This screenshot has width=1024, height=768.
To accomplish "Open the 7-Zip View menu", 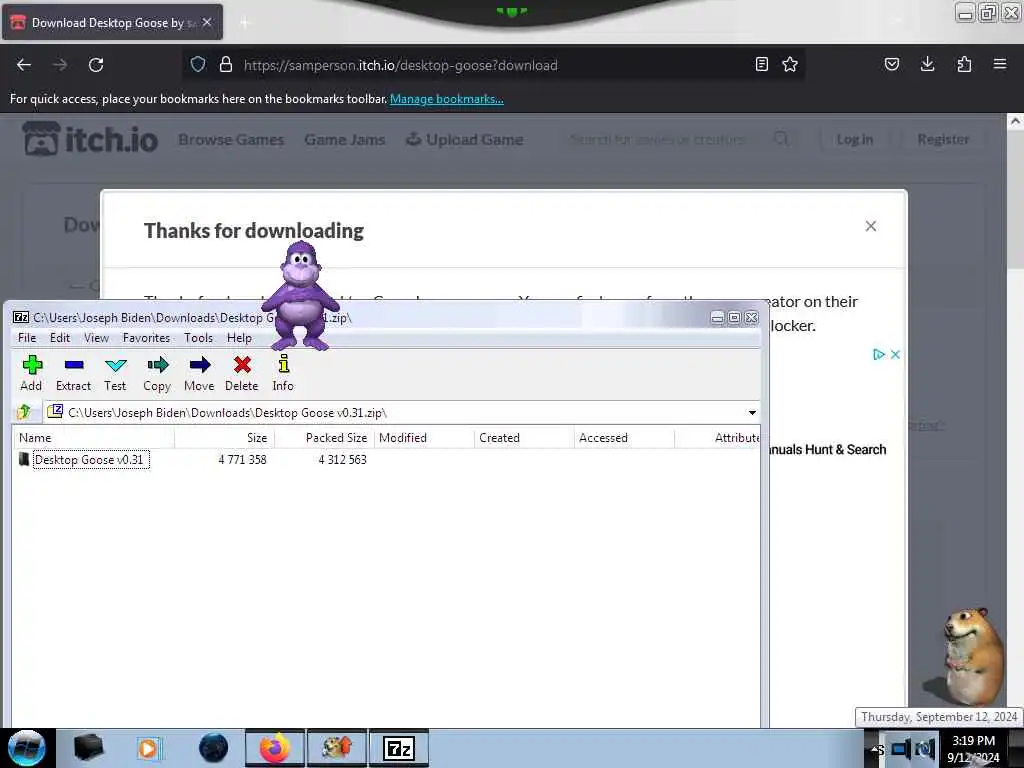I will [96, 338].
